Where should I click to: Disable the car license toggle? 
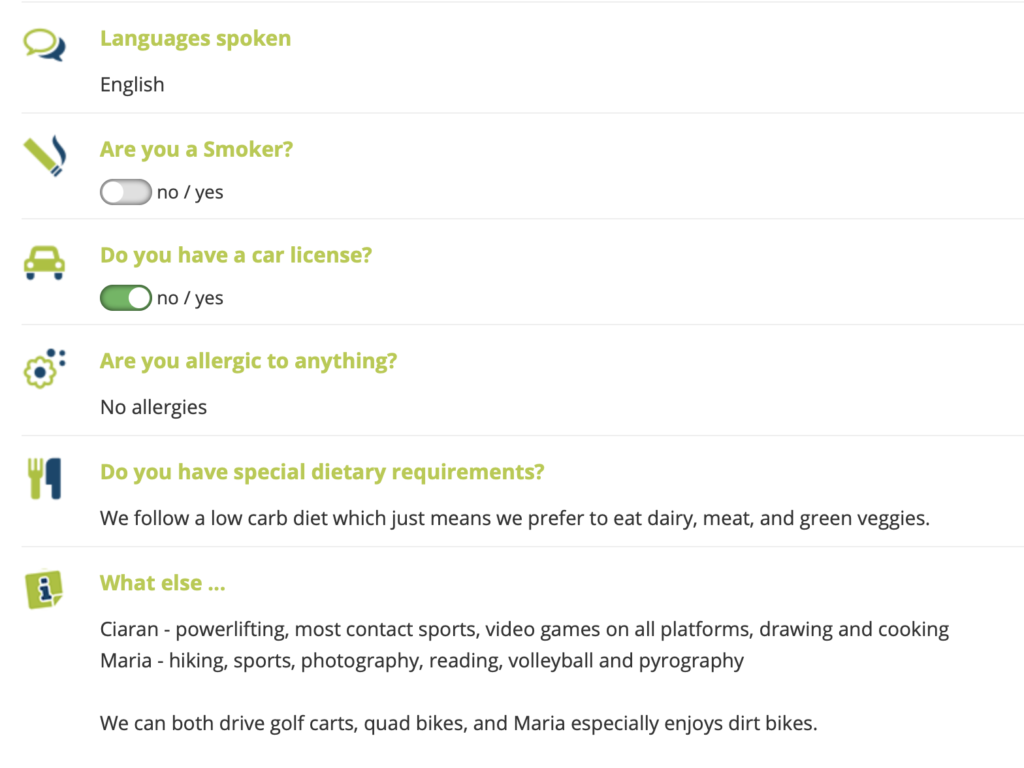(125, 297)
